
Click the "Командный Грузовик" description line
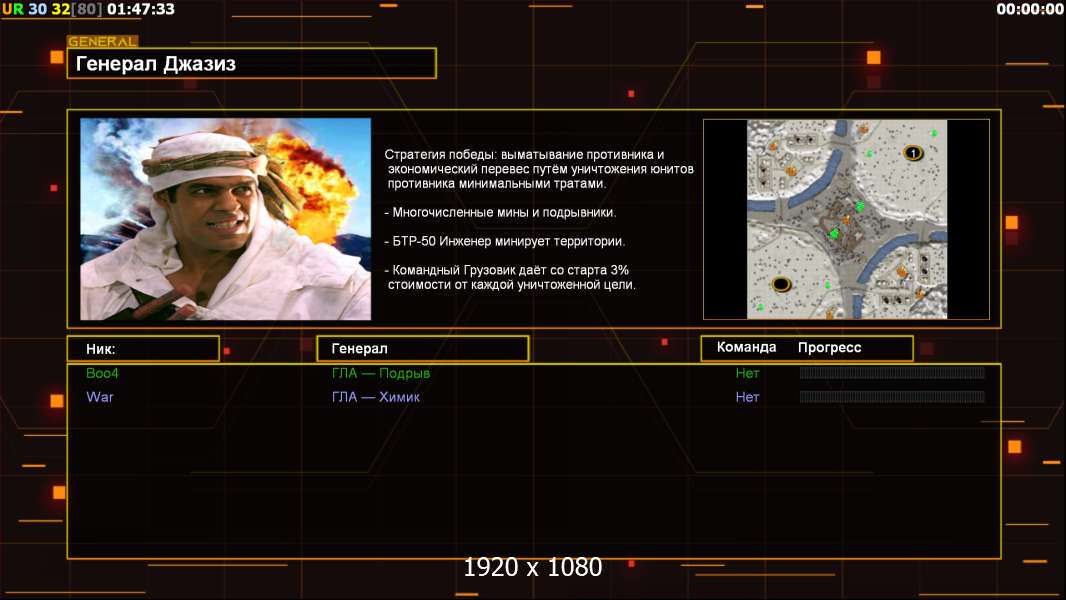(x=511, y=277)
